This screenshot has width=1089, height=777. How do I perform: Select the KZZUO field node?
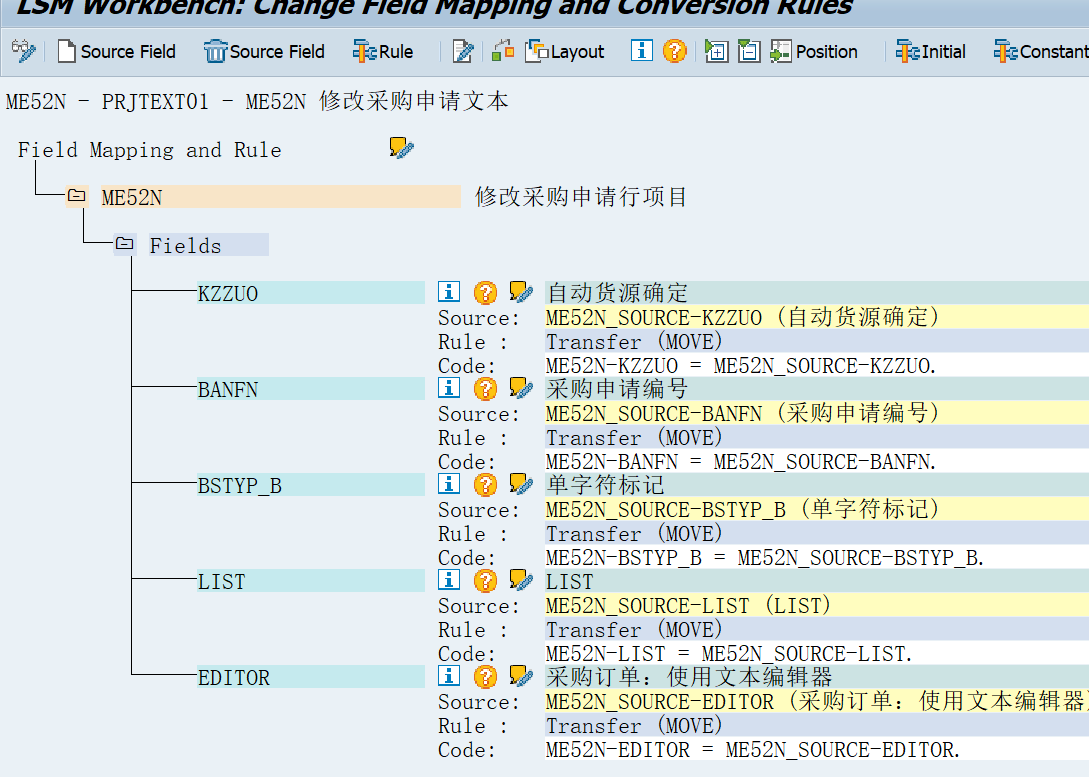coord(310,293)
